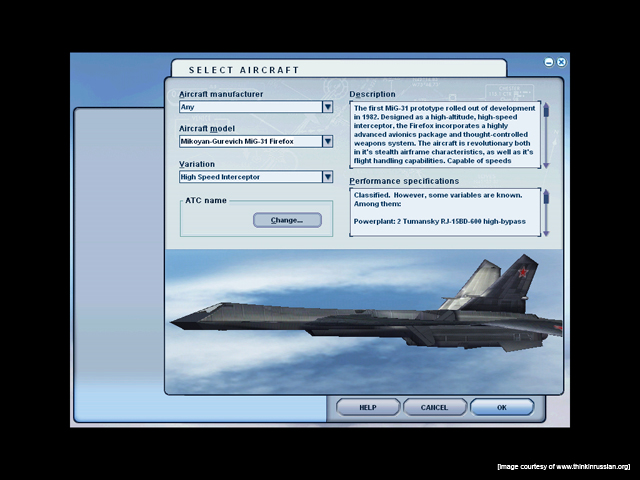Click the 'Variation' label
Image resolution: width=640 pixels, height=480 pixels.
click(x=197, y=164)
